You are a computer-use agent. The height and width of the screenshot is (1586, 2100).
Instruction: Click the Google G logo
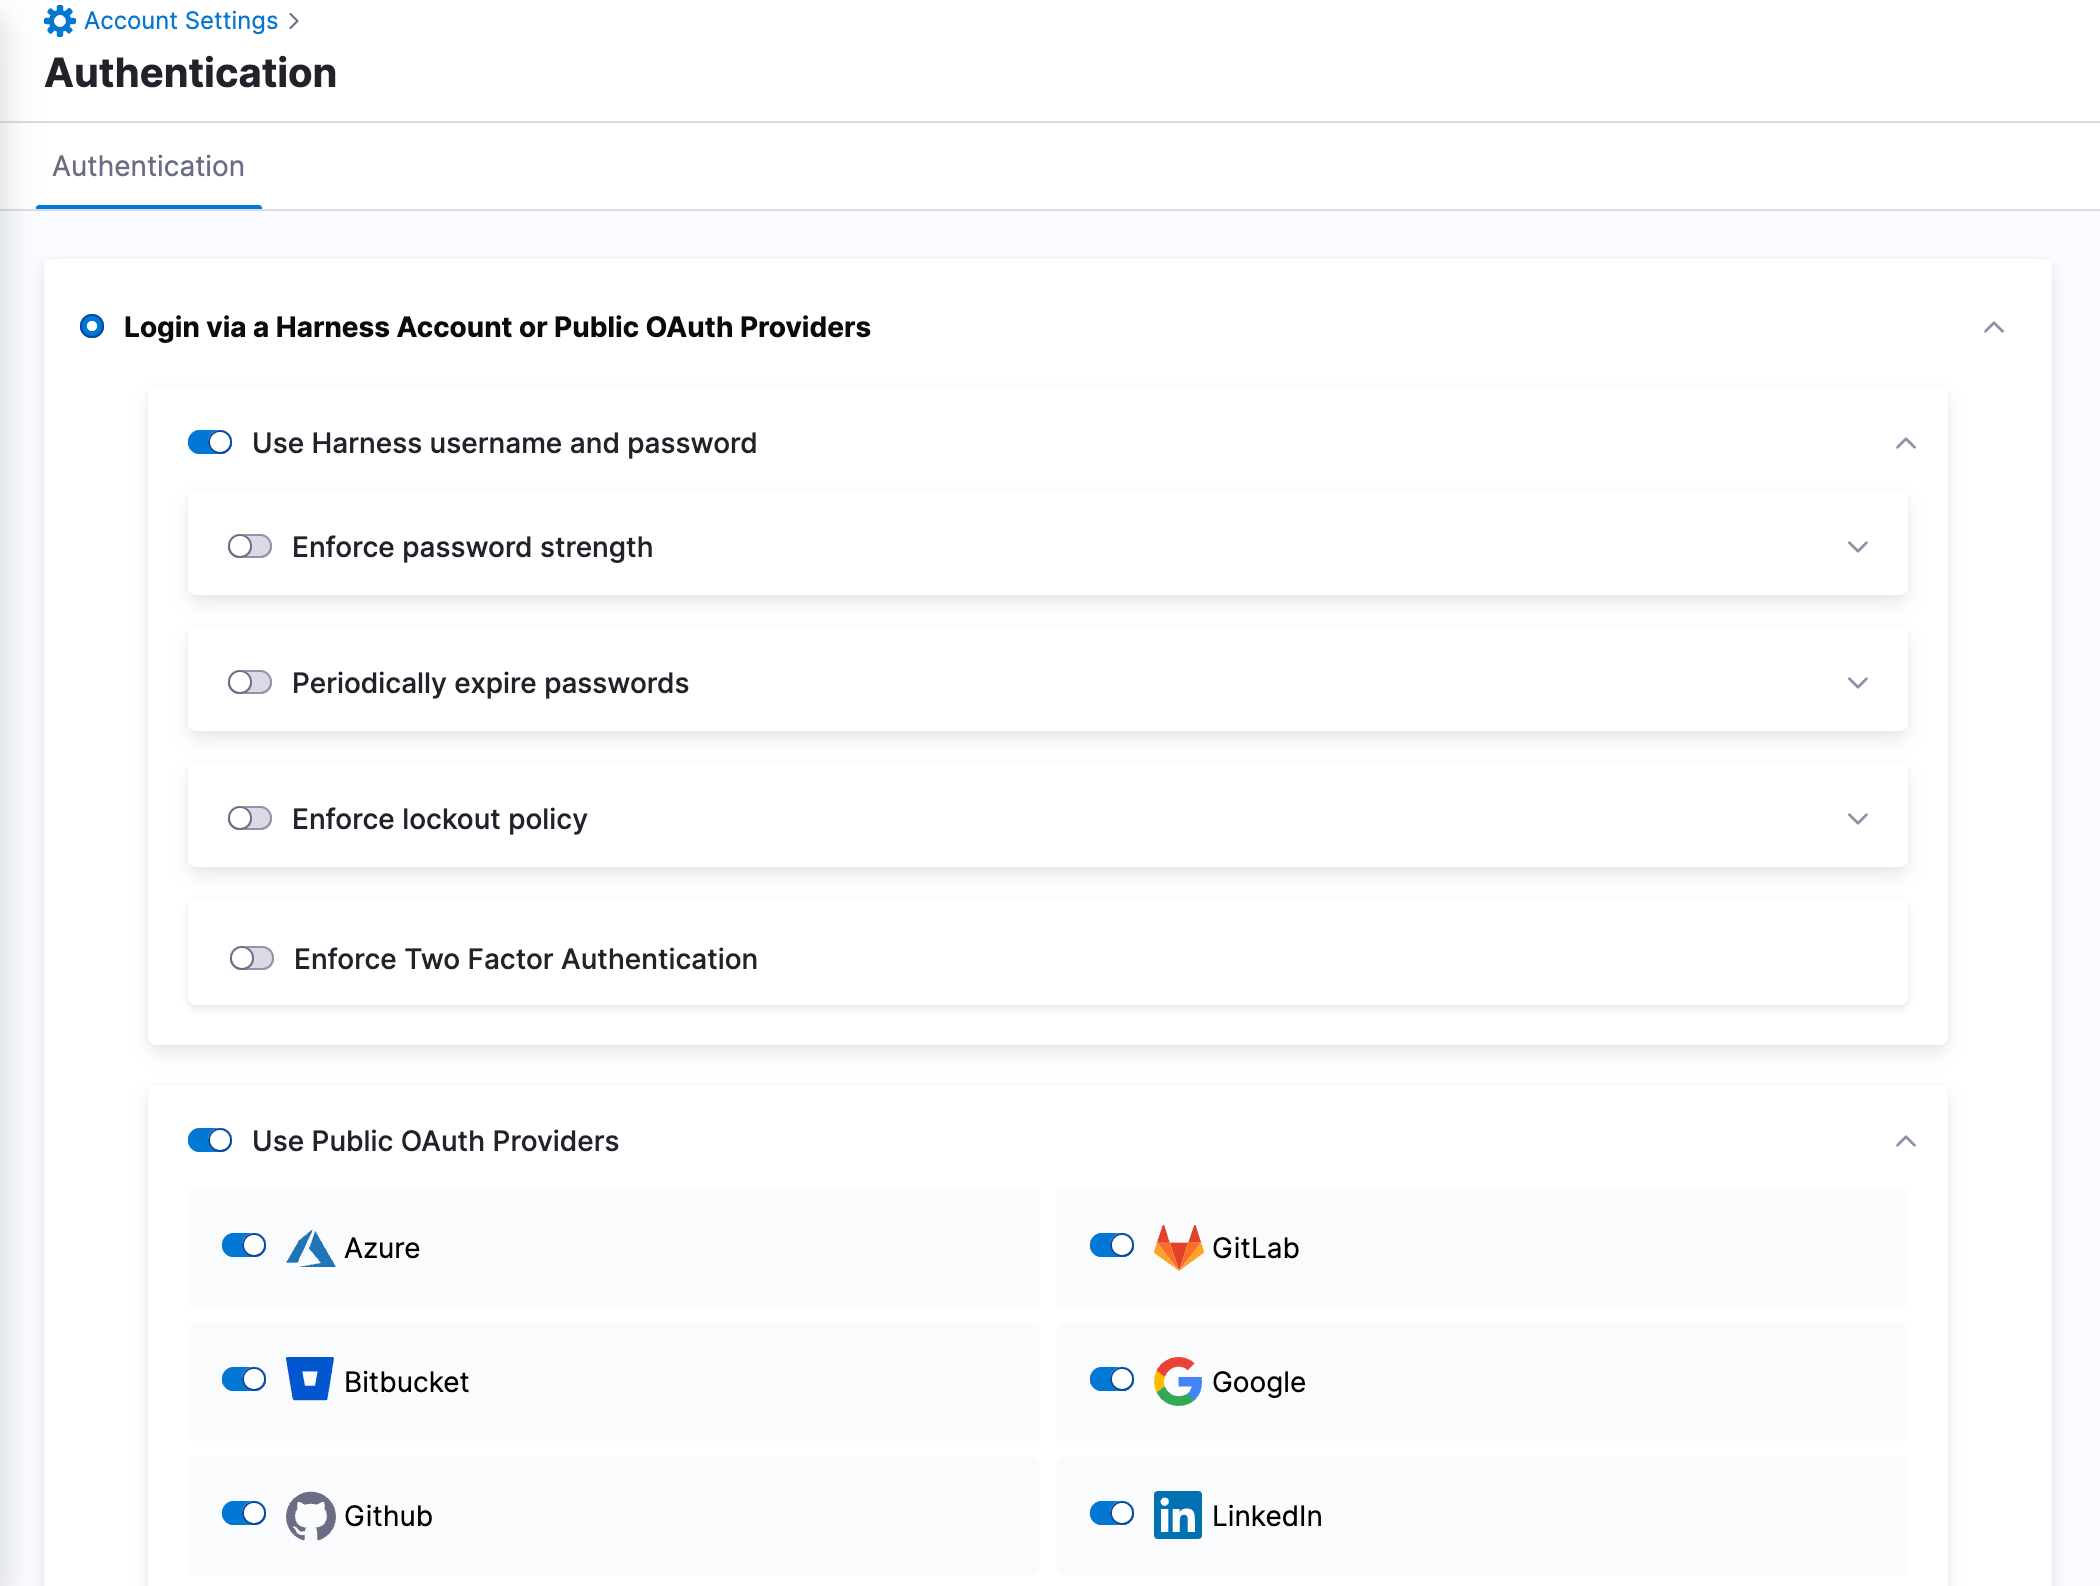point(1177,1381)
